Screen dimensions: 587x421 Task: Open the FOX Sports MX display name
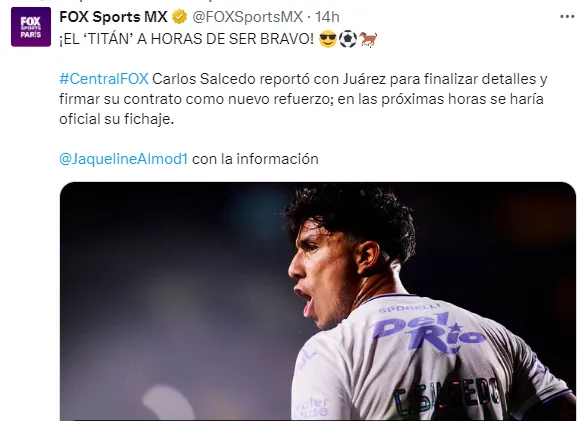tap(113, 17)
